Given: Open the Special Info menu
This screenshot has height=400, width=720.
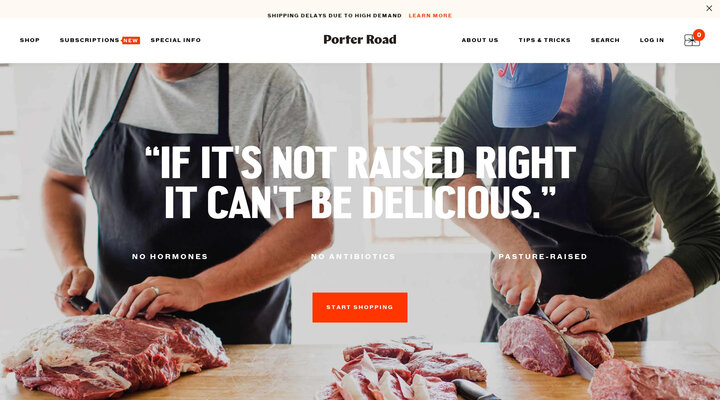Looking at the screenshot, I should click(x=176, y=40).
